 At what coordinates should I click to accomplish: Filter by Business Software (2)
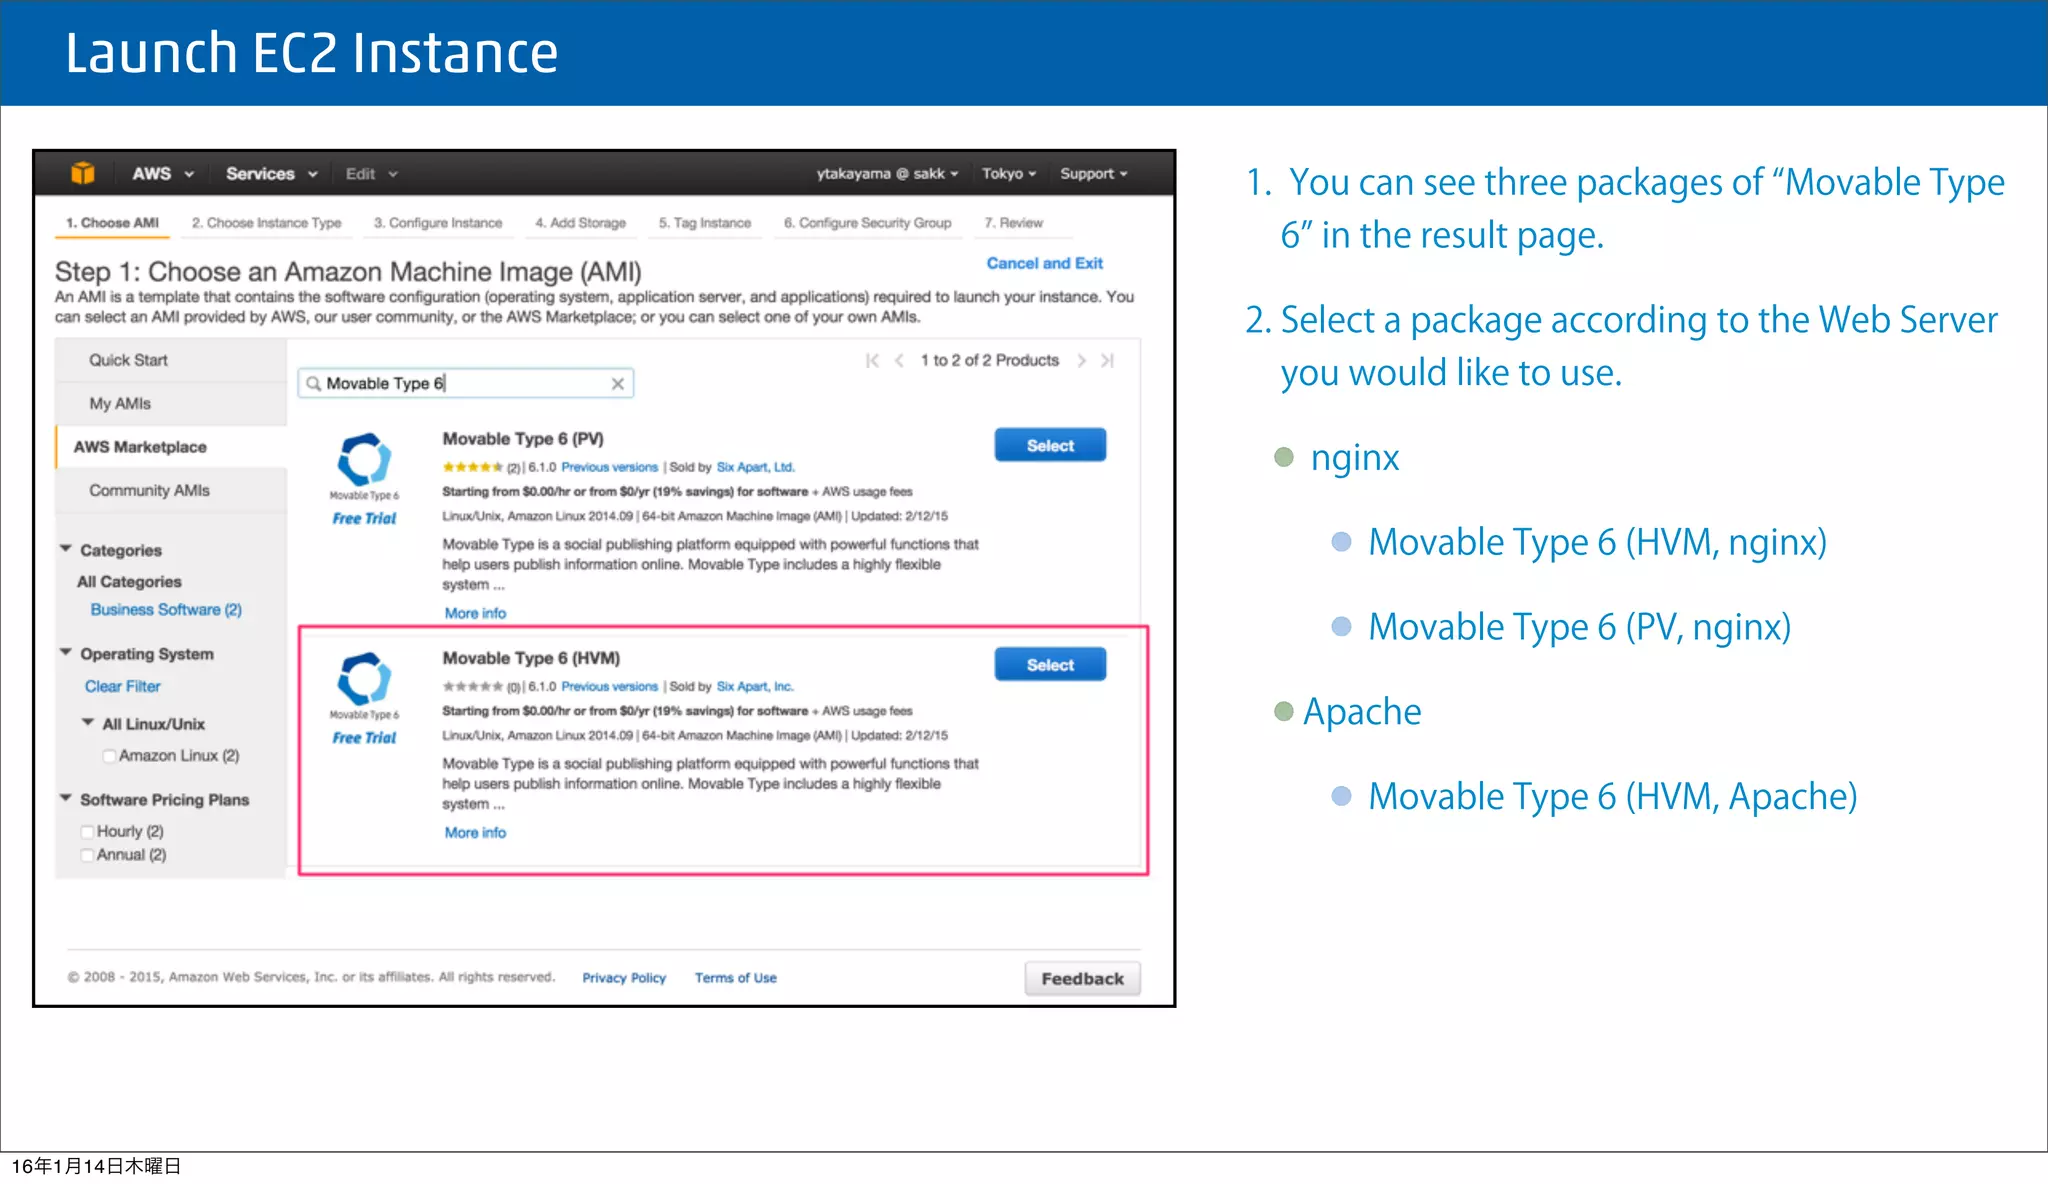click(x=166, y=609)
